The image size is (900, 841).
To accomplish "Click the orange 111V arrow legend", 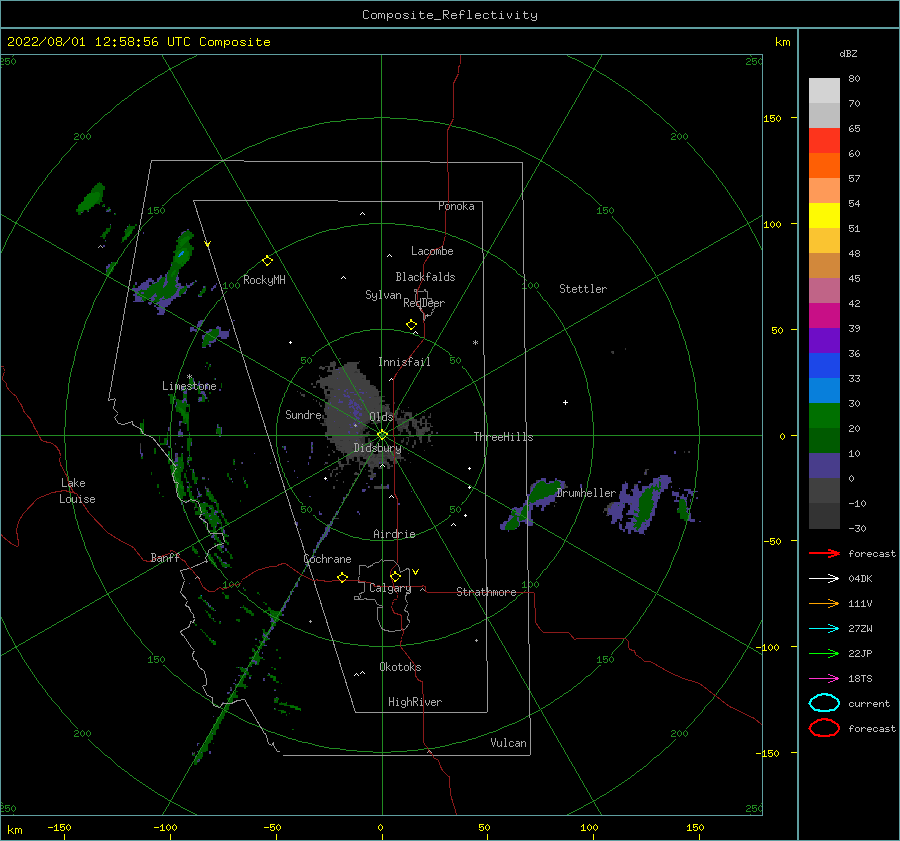I will pyautogui.click(x=824, y=603).
